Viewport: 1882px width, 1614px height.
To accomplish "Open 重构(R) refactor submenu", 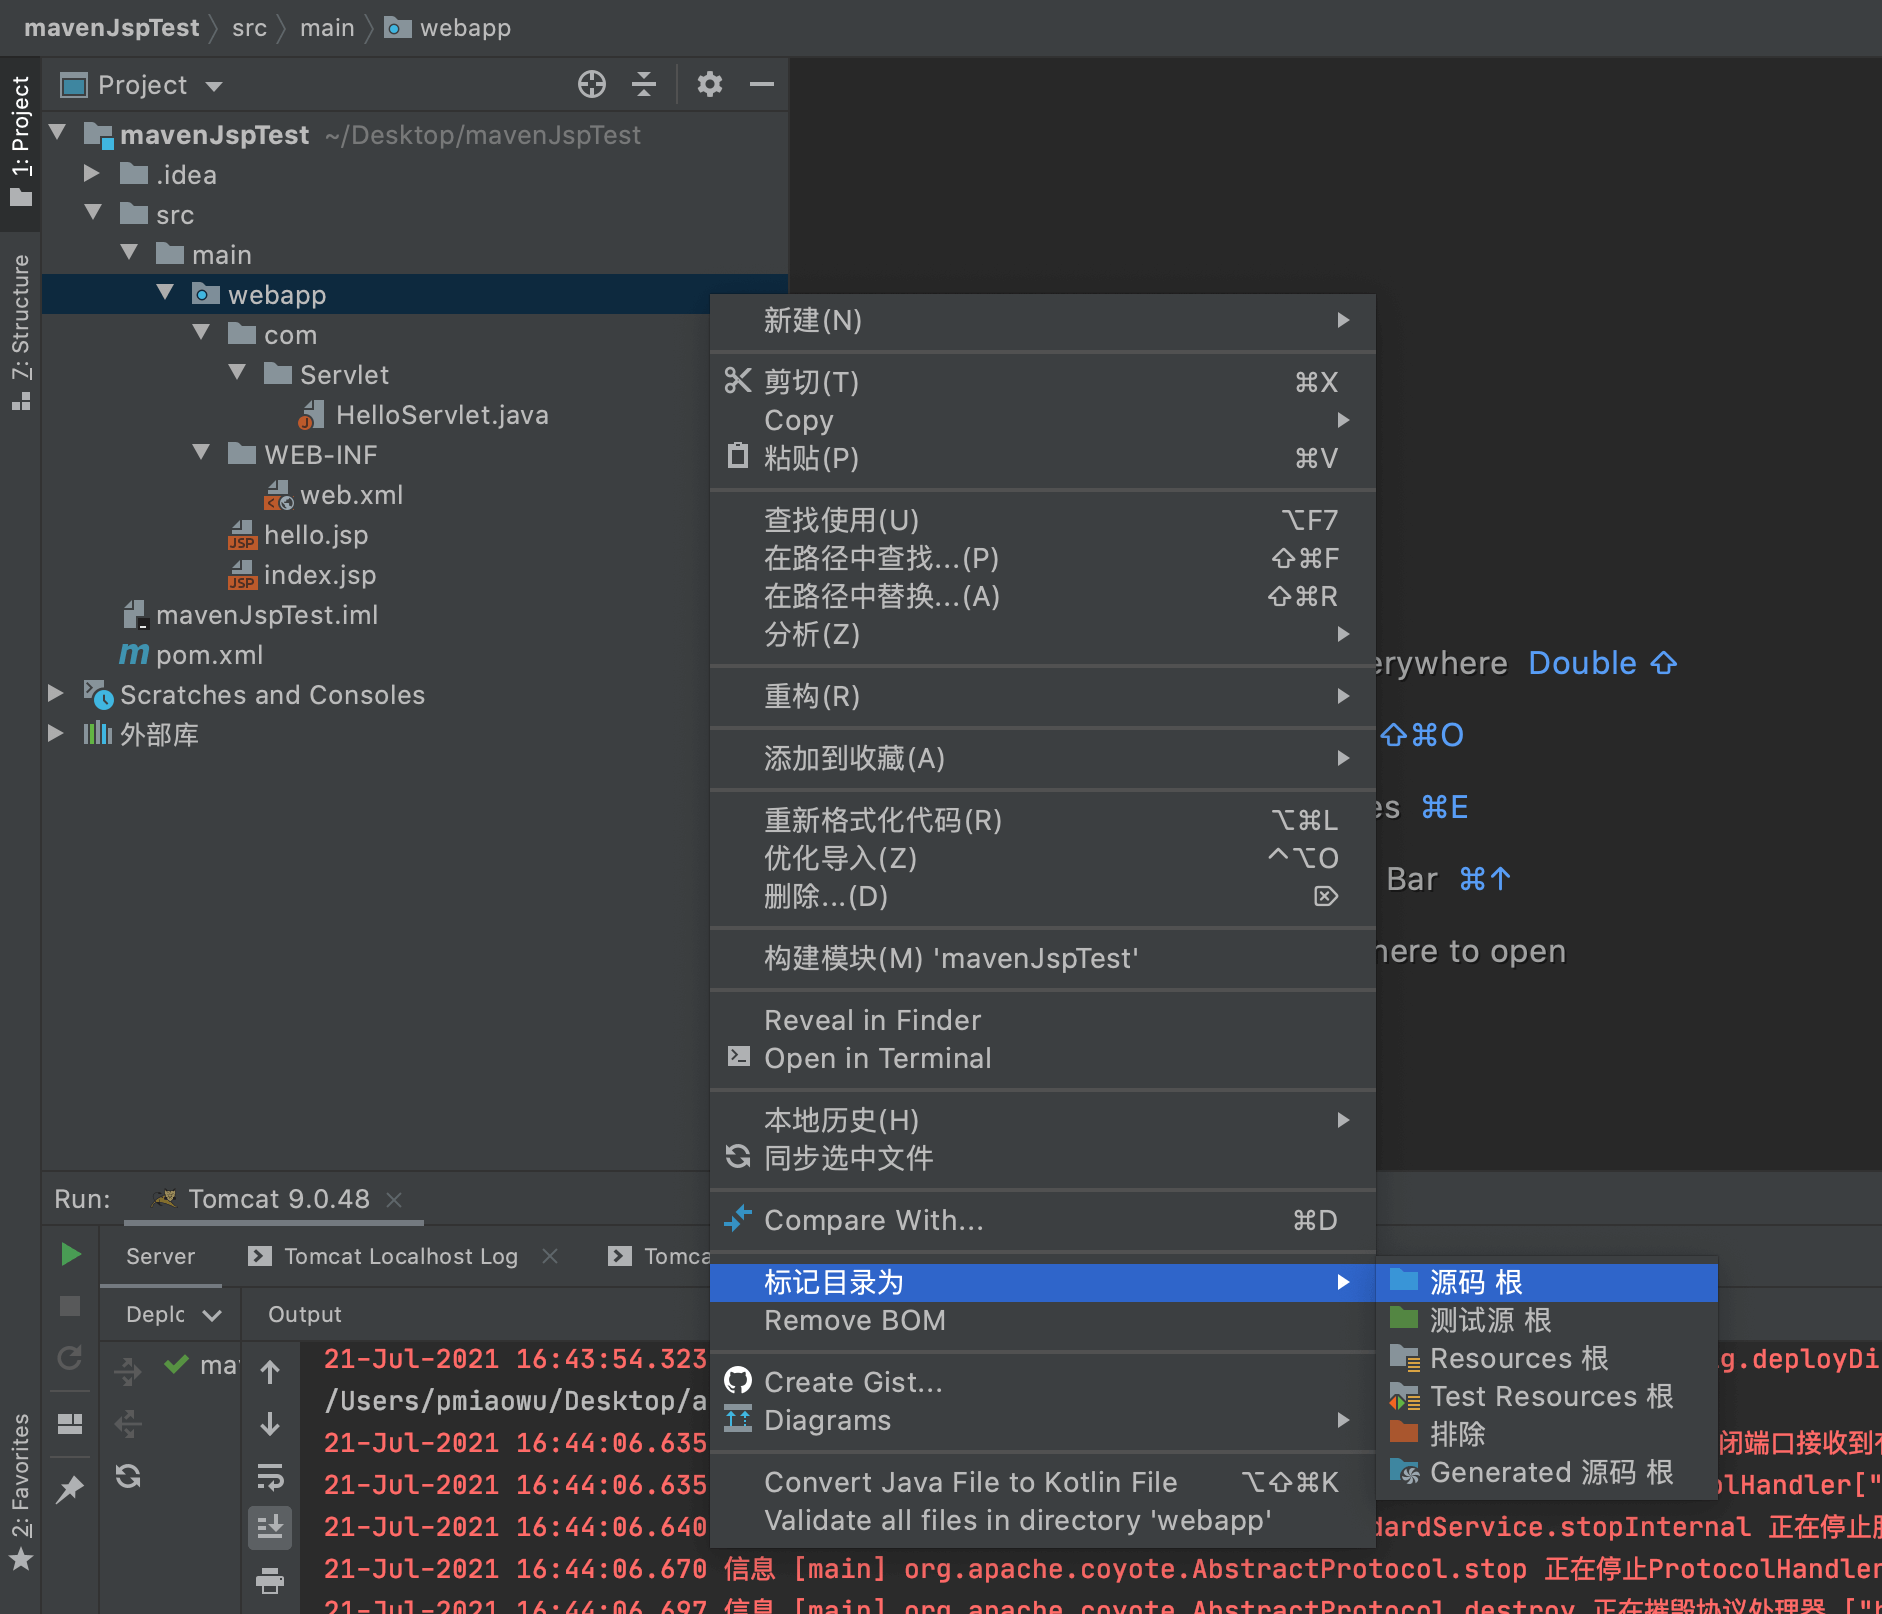I will coord(1043,696).
